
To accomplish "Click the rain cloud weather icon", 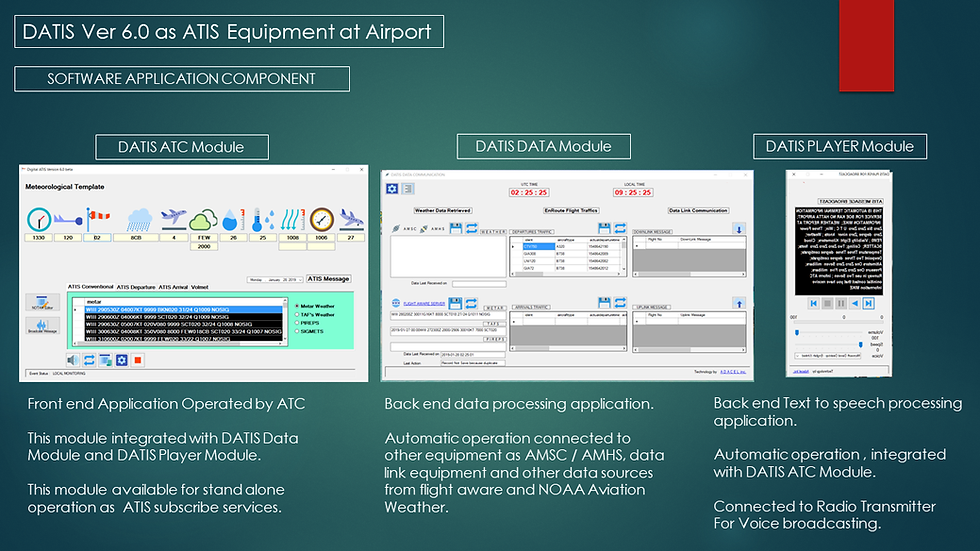I will (139, 220).
